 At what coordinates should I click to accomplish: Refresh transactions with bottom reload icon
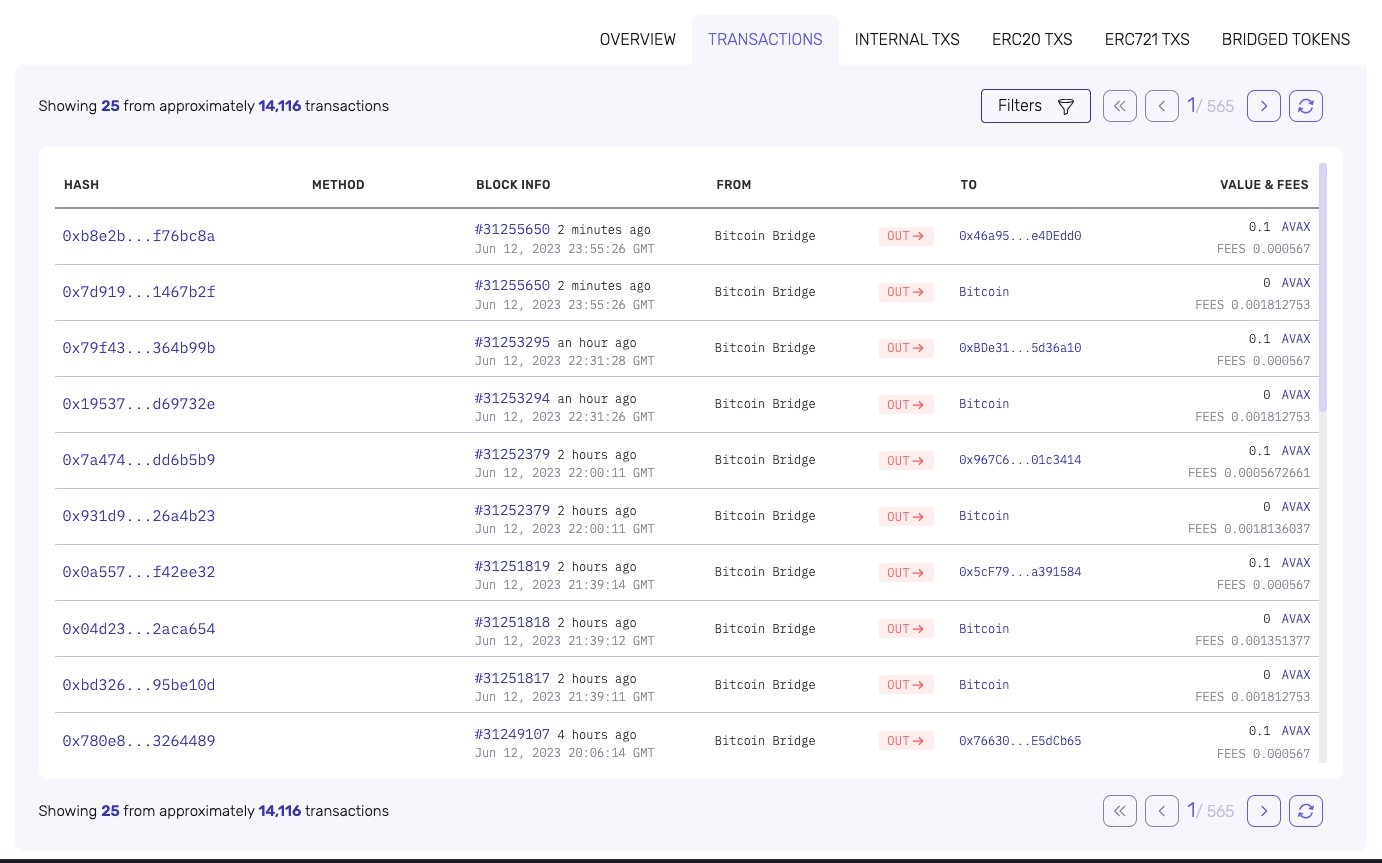pos(1306,811)
